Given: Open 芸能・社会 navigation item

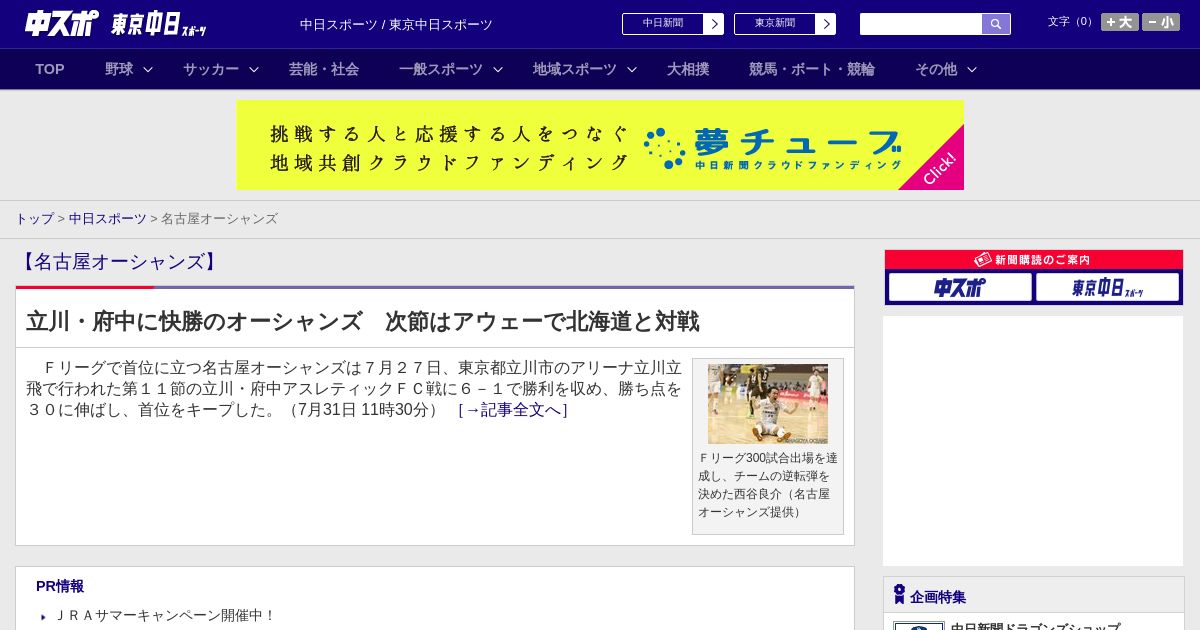Looking at the screenshot, I should [x=324, y=69].
